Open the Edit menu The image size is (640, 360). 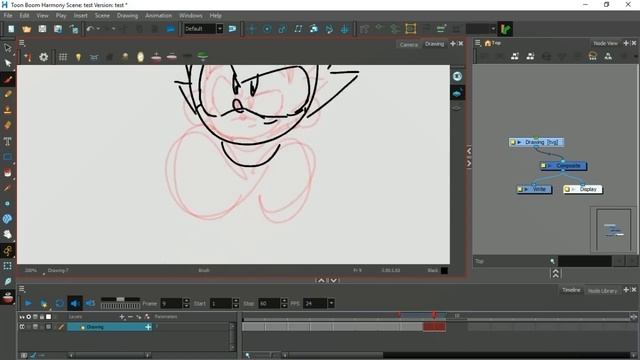[24, 16]
